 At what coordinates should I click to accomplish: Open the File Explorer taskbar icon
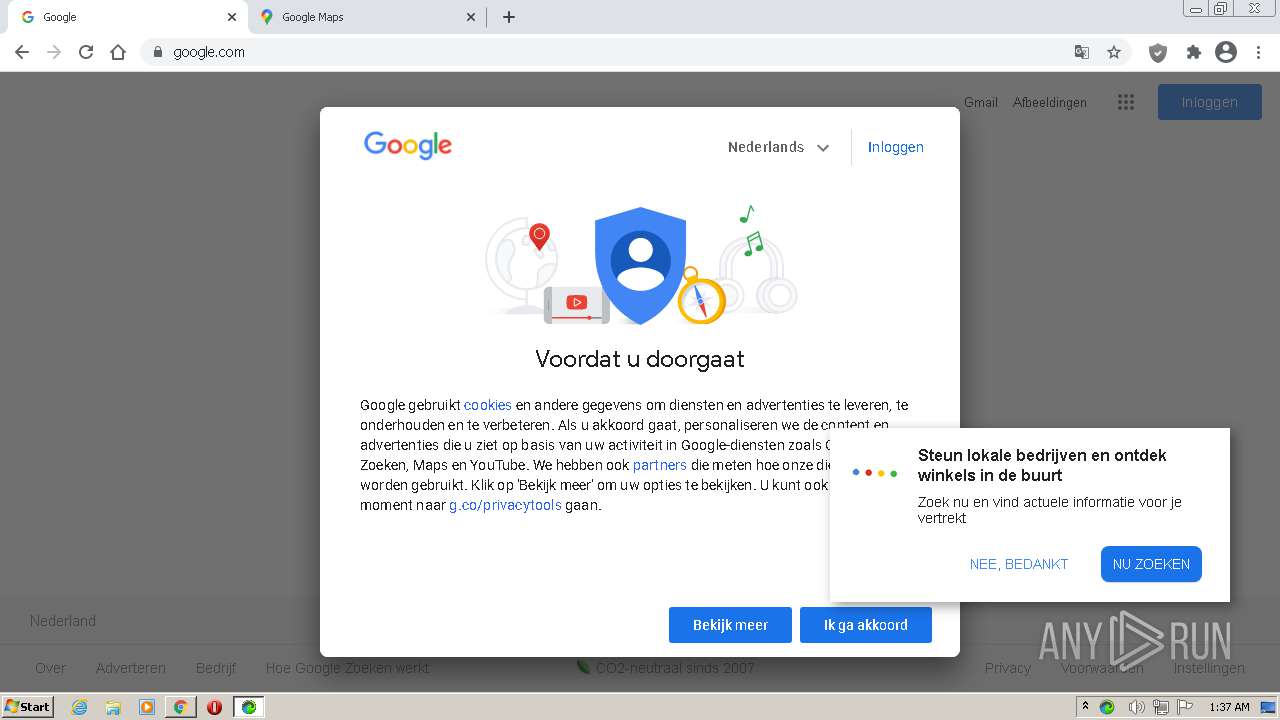[113, 707]
